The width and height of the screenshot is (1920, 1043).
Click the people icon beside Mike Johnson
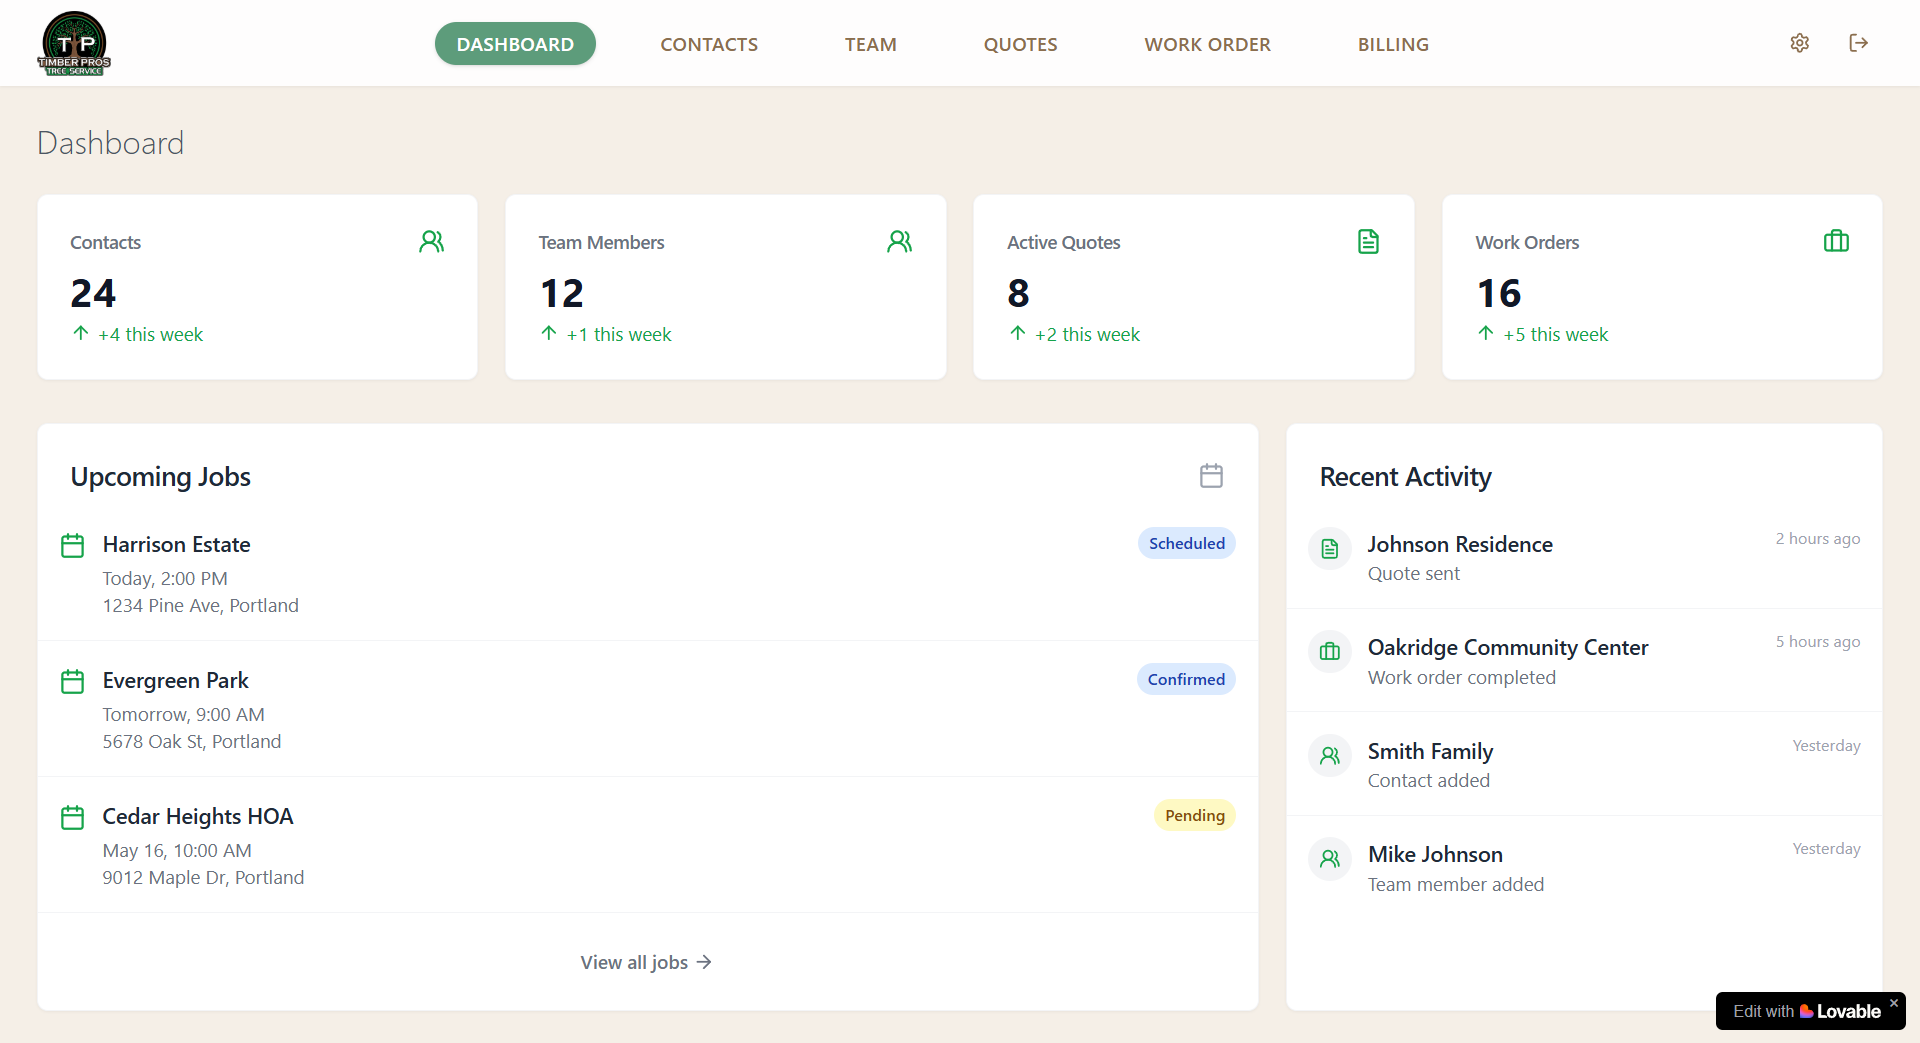coord(1330,859)
